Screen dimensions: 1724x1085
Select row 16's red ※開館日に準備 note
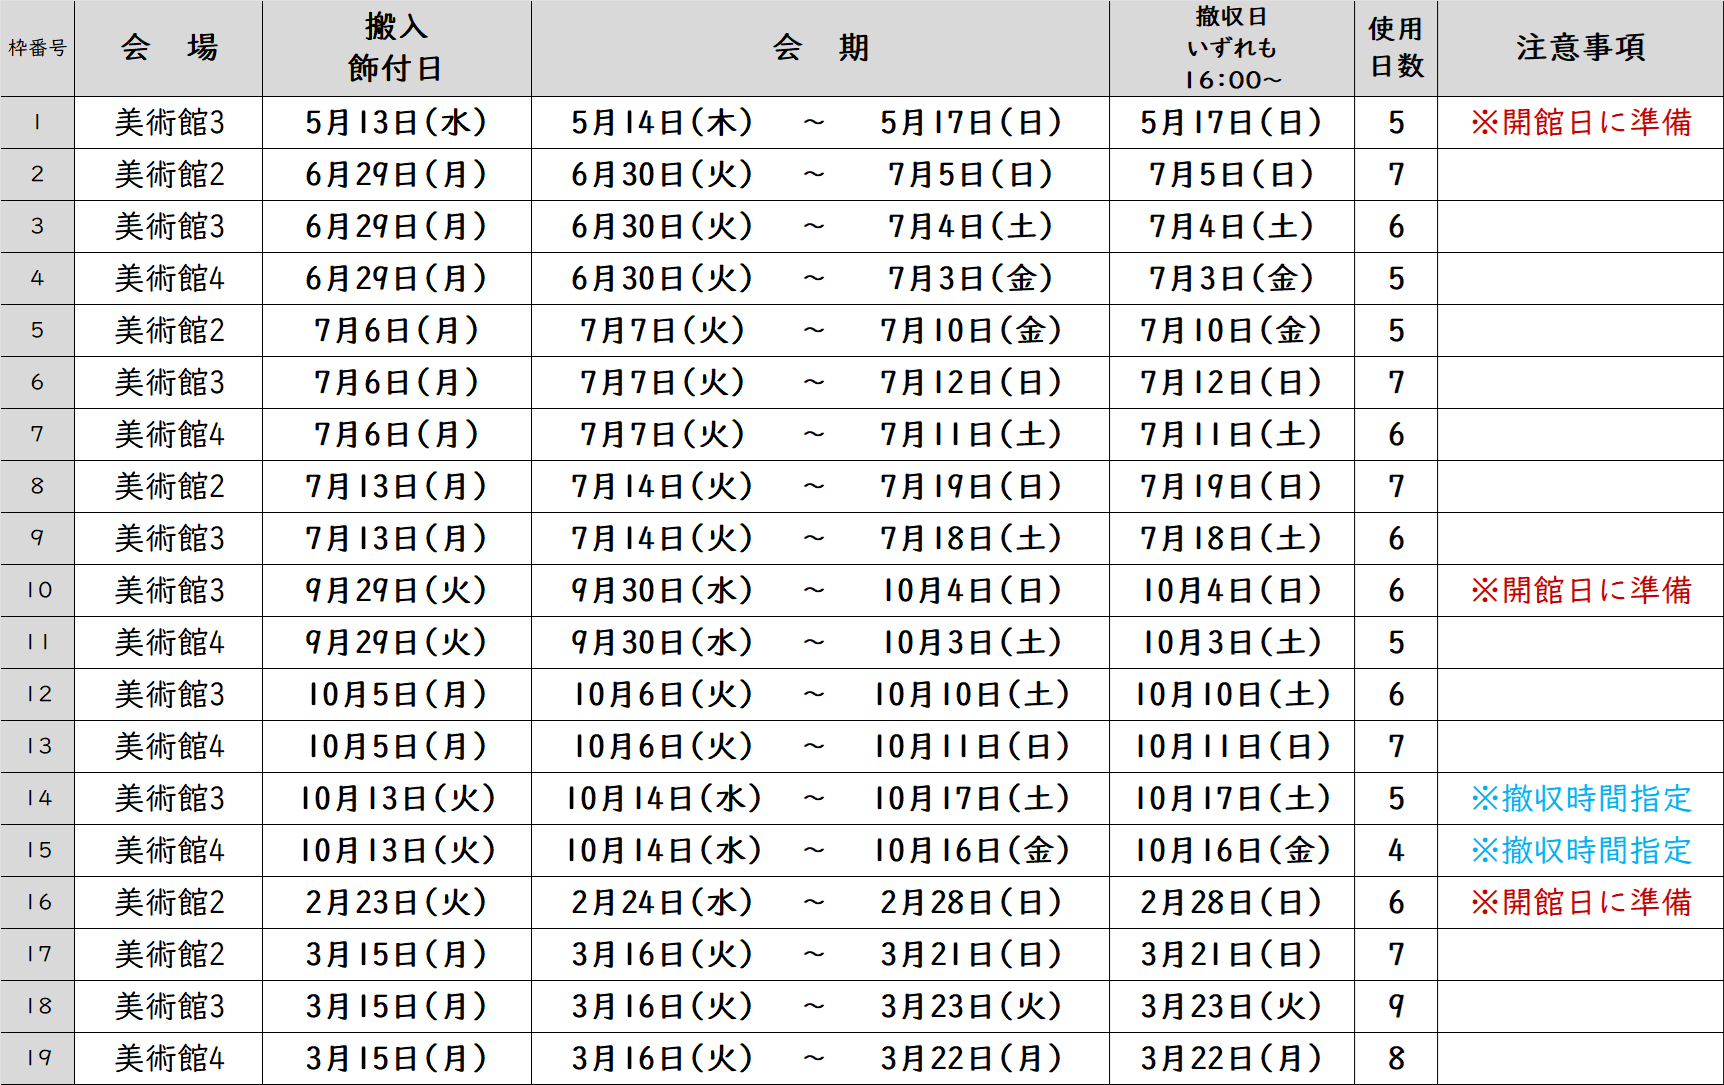click(x=1581, y=902)
